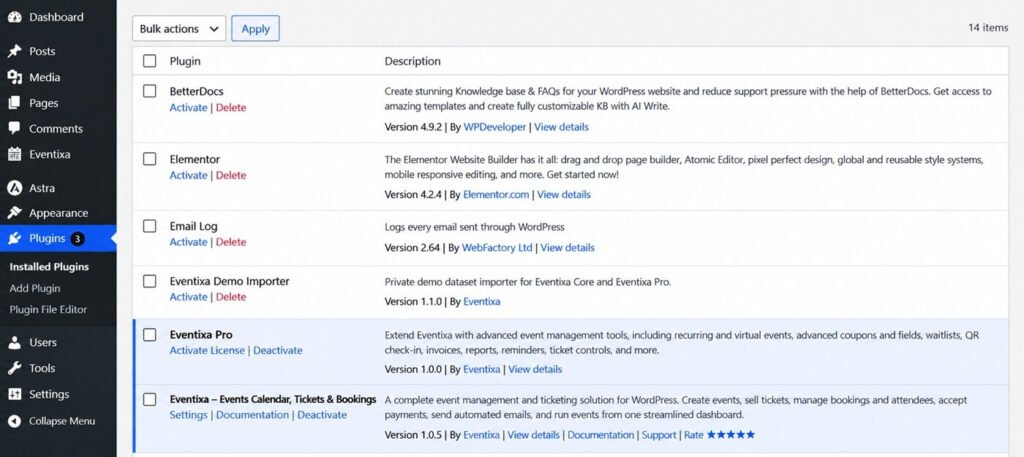
Task: Check the Eventixa Pro checkbox
Action: 150,334
